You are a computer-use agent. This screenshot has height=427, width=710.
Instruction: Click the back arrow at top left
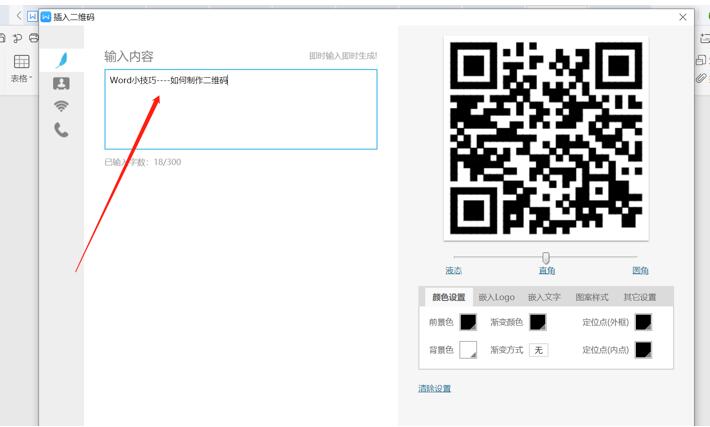19,16
